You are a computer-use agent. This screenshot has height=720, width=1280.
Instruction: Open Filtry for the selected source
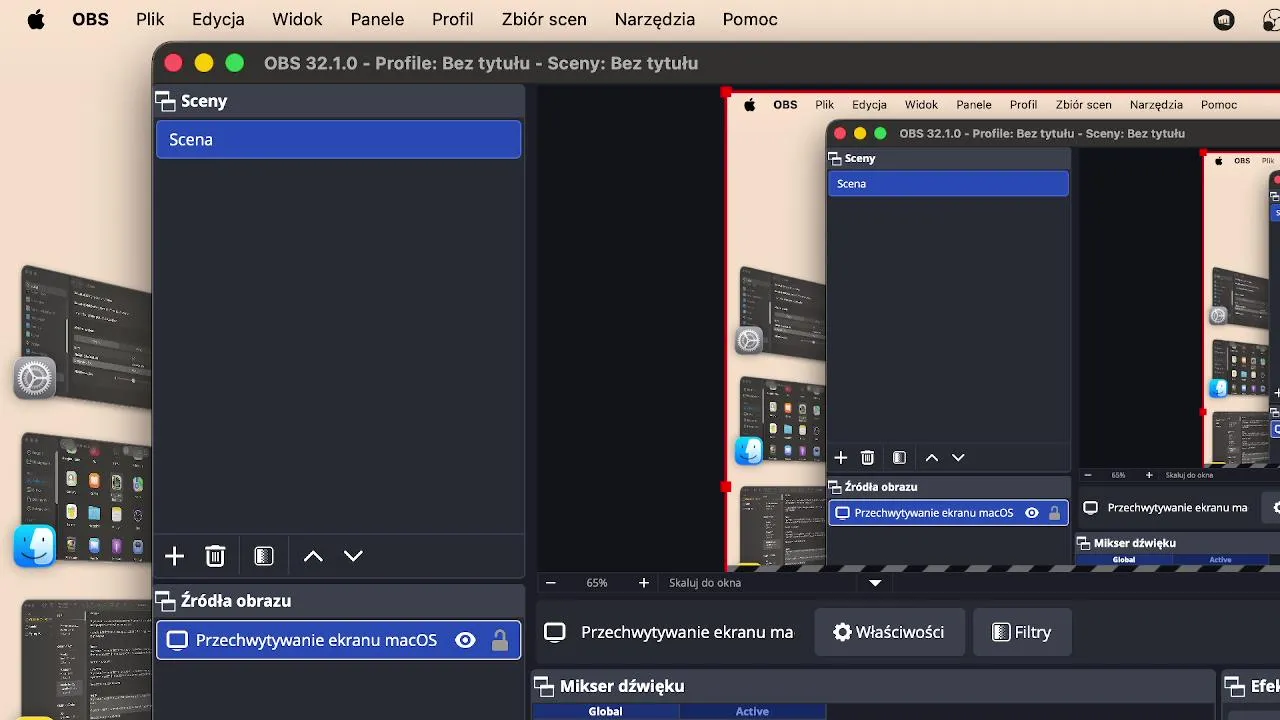click(x=1021, y=632)
